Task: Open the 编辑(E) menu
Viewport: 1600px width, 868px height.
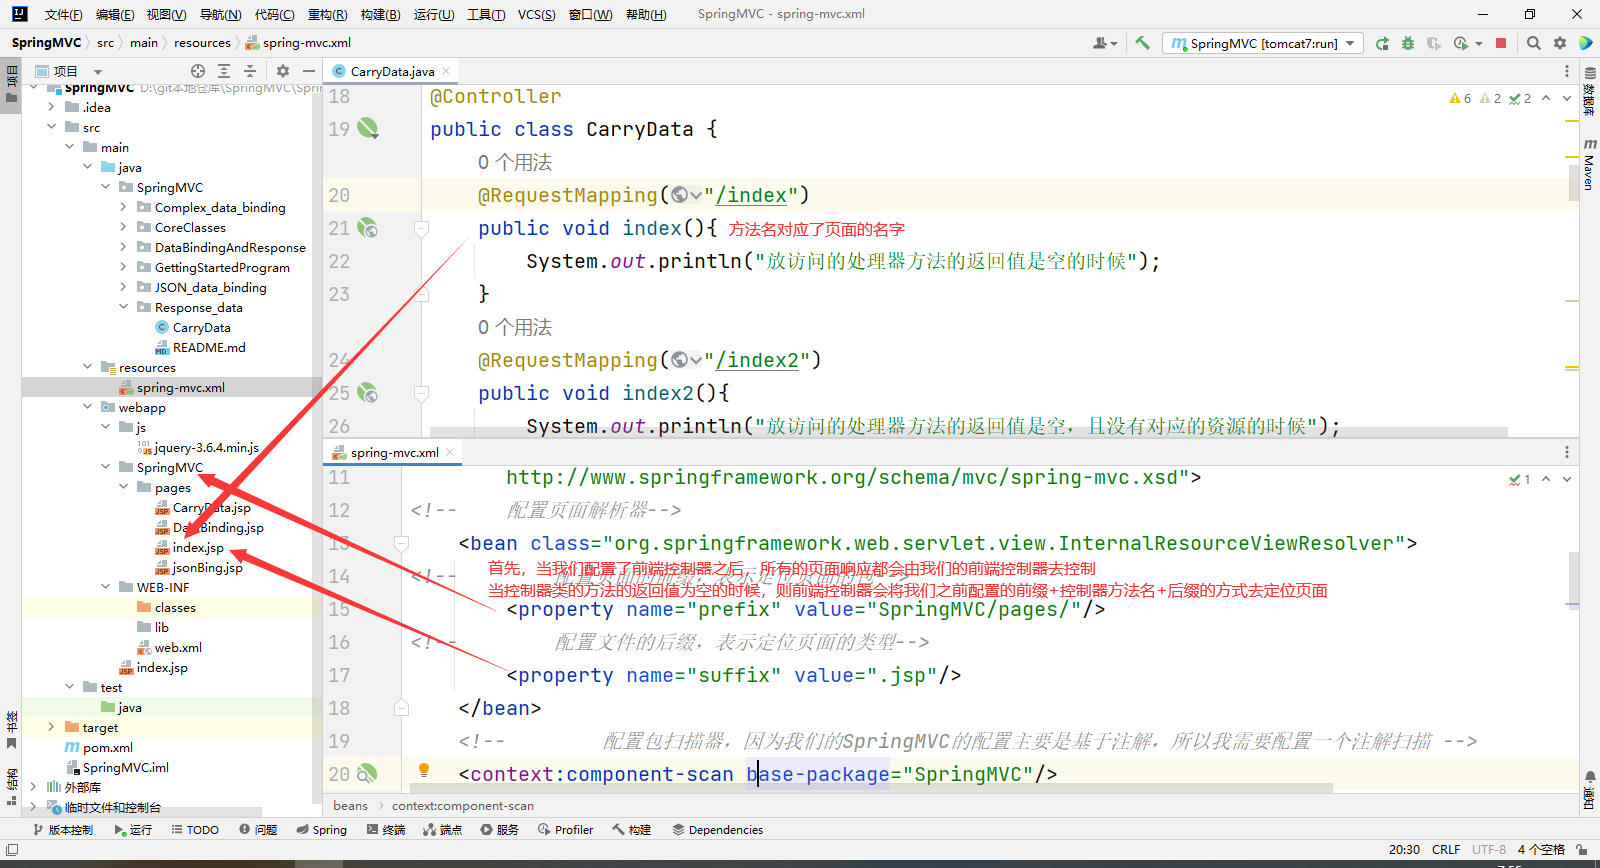Action: 115,14
